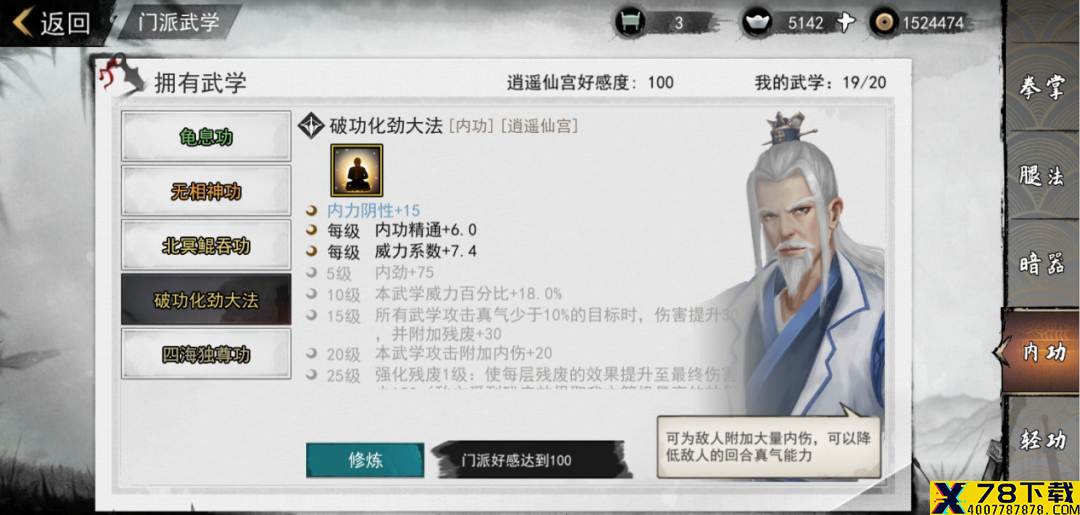Tap the back arrow 返回

pos(52,22)
